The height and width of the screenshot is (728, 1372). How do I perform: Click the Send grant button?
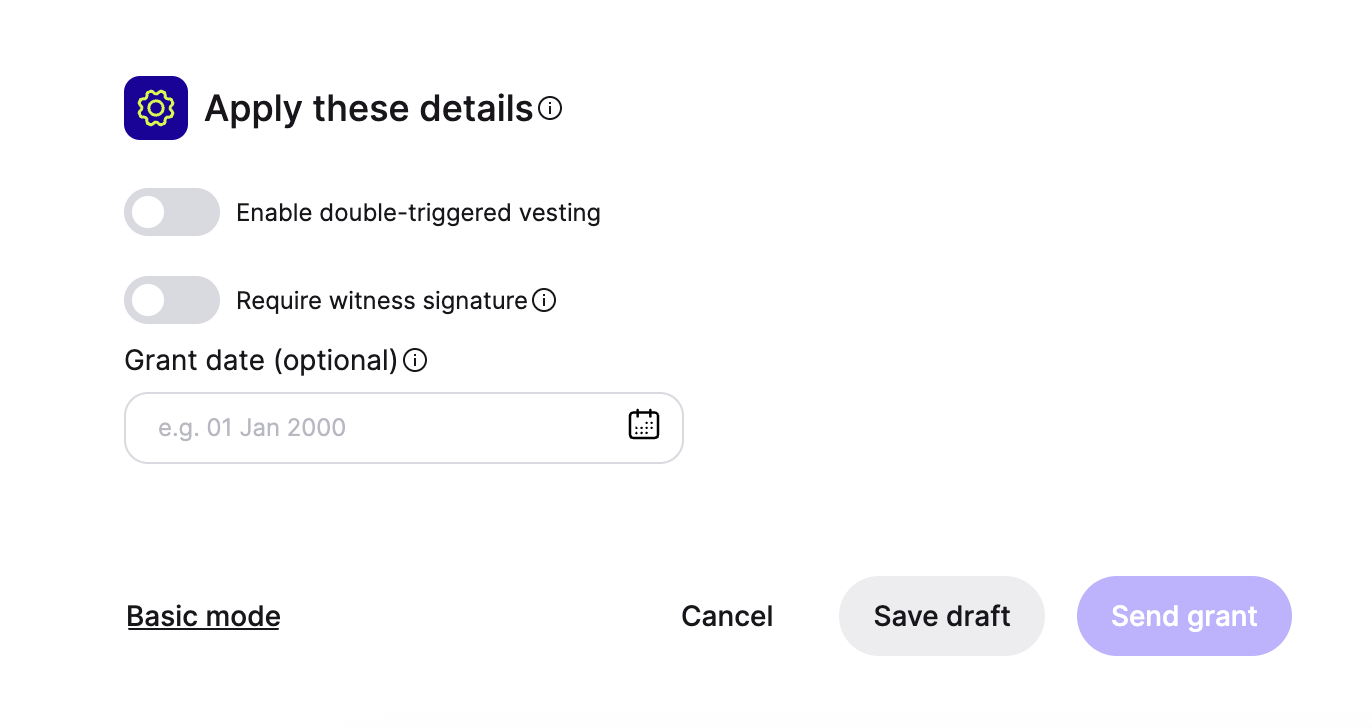(x=1184, y=616)
